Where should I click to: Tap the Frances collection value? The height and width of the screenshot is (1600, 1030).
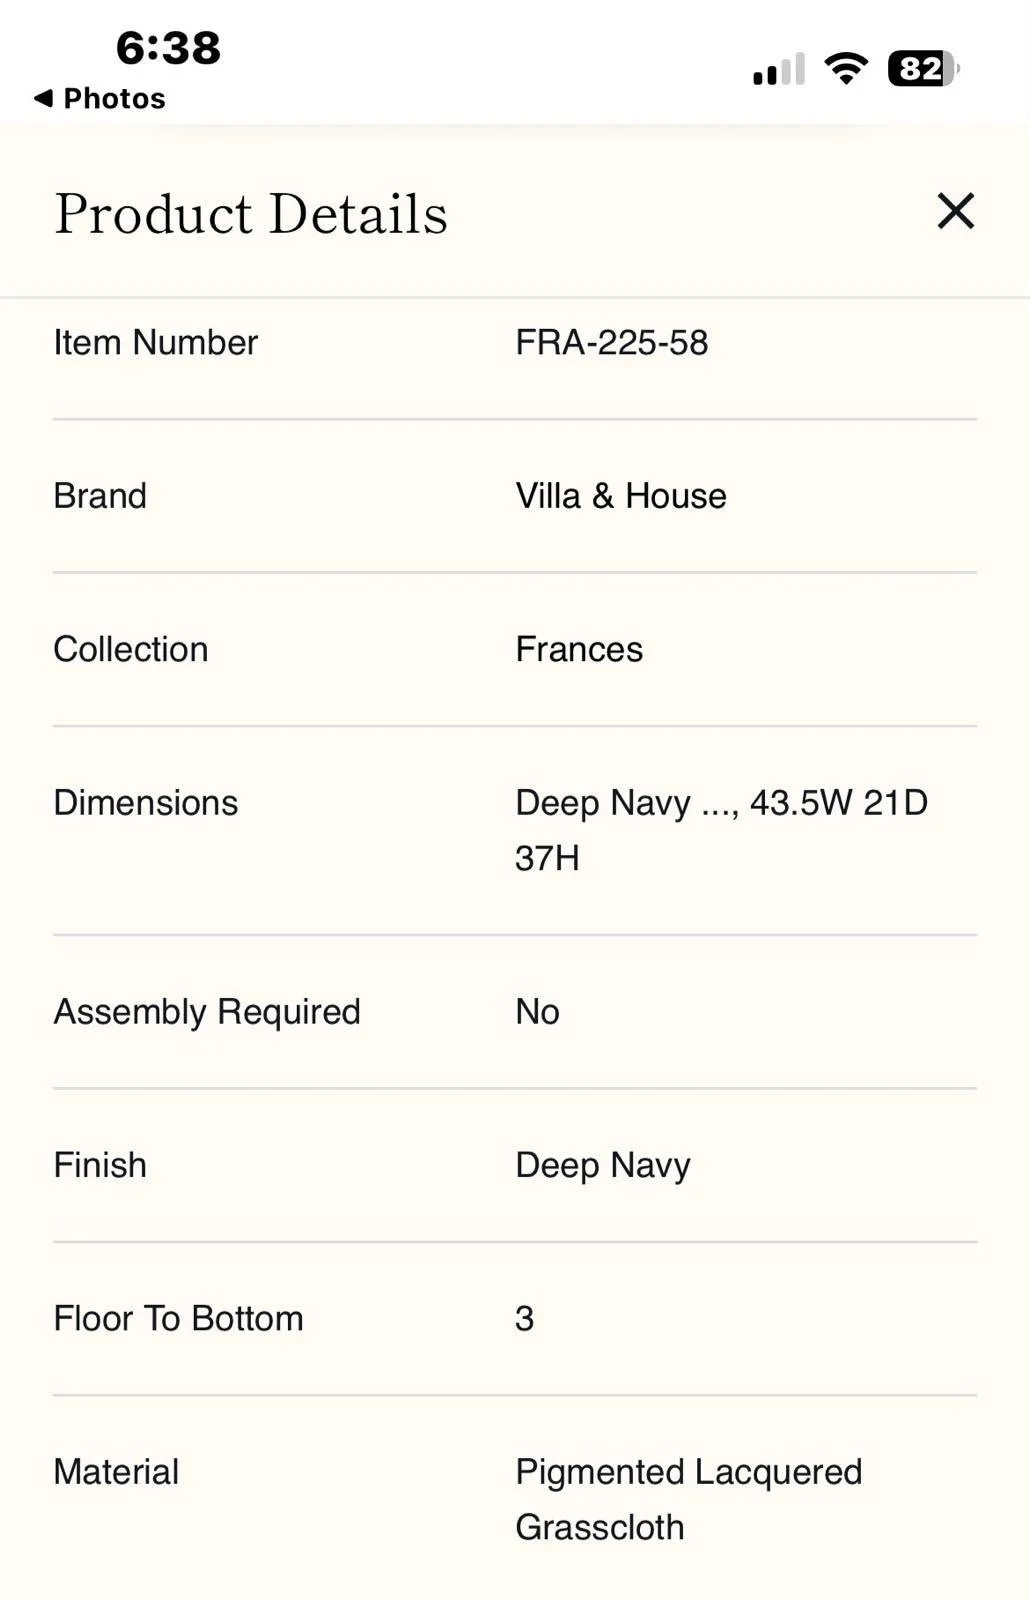click(x=579, y=649)
